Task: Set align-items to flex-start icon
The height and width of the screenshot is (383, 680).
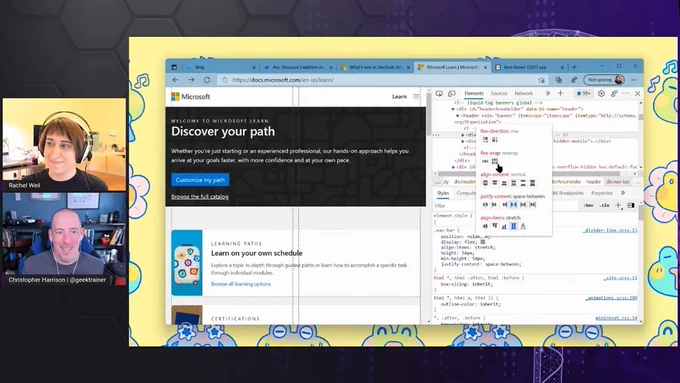Action: click(495, 226)
